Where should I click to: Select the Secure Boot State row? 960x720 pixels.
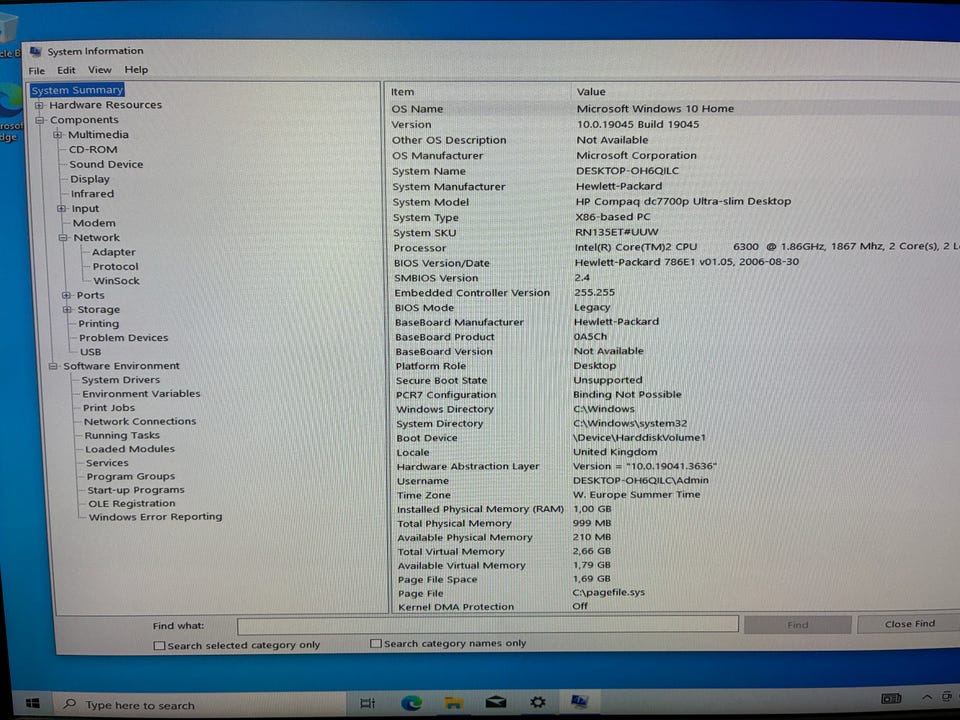click(x=673, y=380)
